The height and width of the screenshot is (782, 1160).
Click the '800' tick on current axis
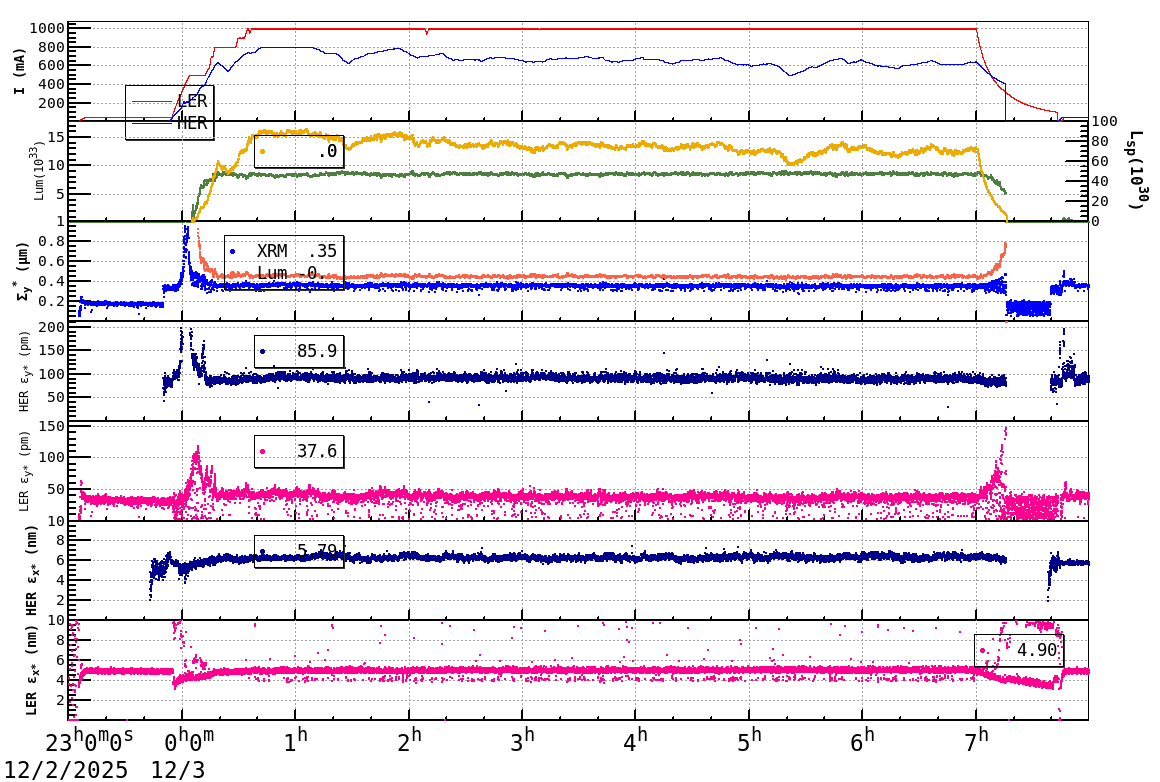pyautogui.click(x=52, y=47)
